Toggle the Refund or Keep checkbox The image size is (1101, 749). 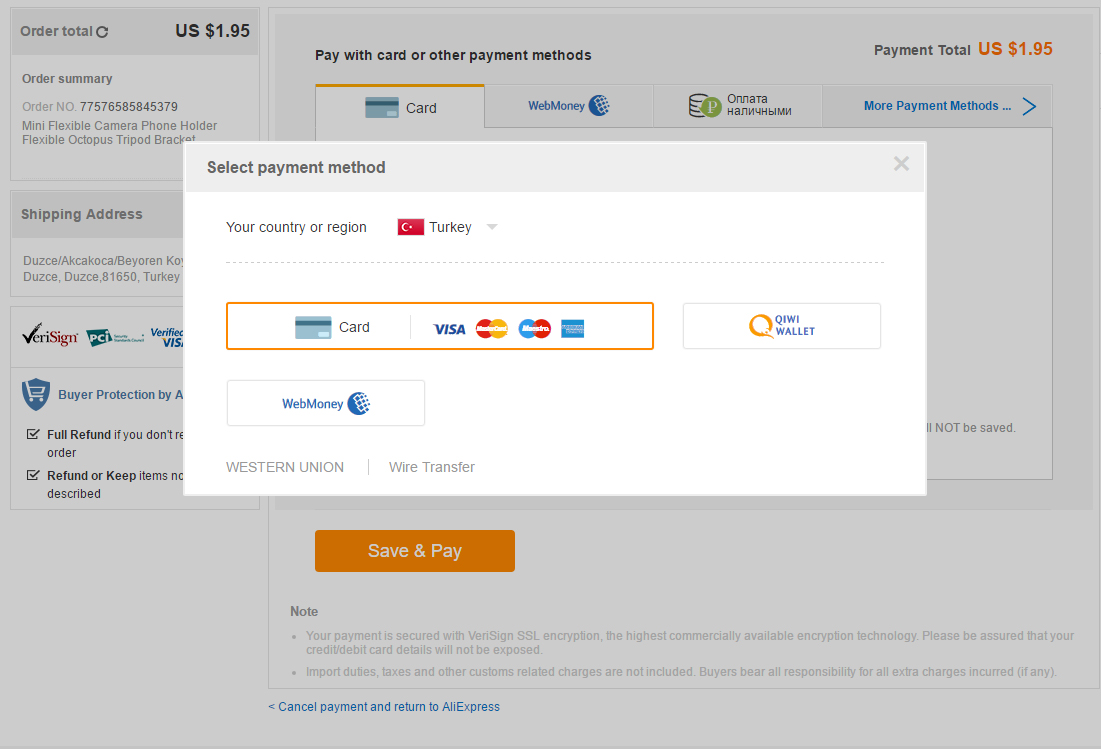point(33,476)
